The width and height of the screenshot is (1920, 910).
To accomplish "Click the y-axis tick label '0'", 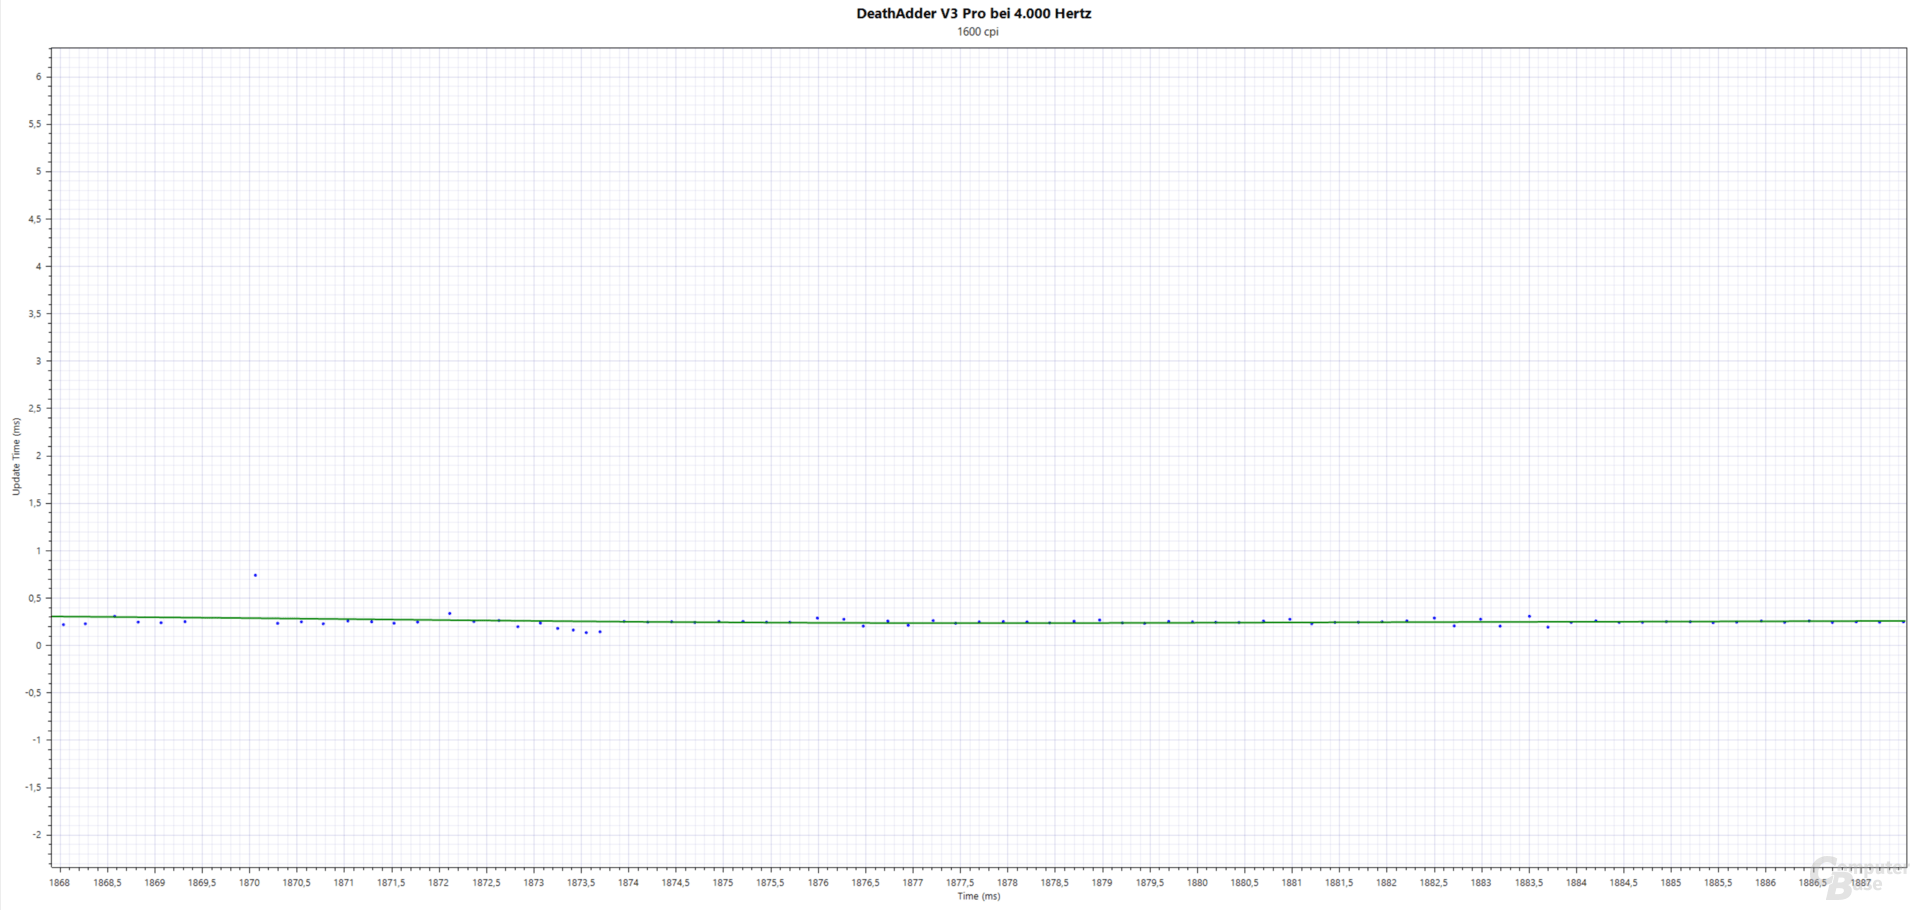I will [38, 646].
